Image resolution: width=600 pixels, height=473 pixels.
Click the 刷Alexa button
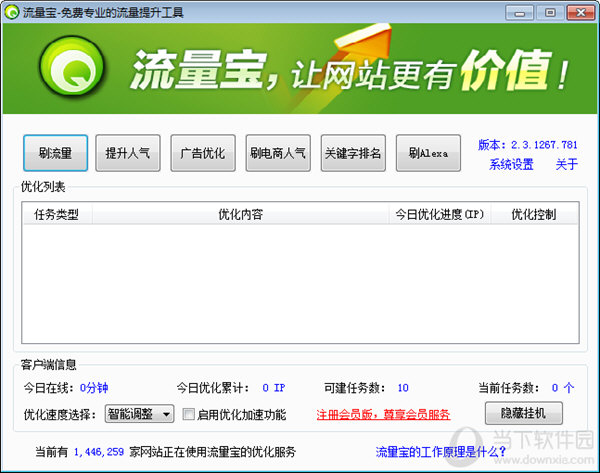[428, 153]
